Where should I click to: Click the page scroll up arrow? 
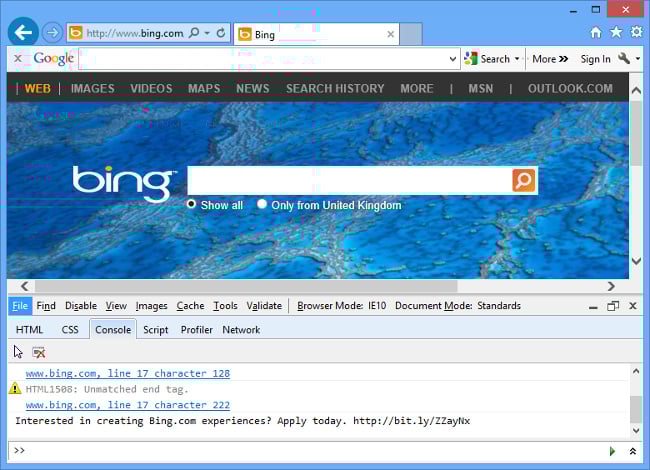[x=636, y=90]
